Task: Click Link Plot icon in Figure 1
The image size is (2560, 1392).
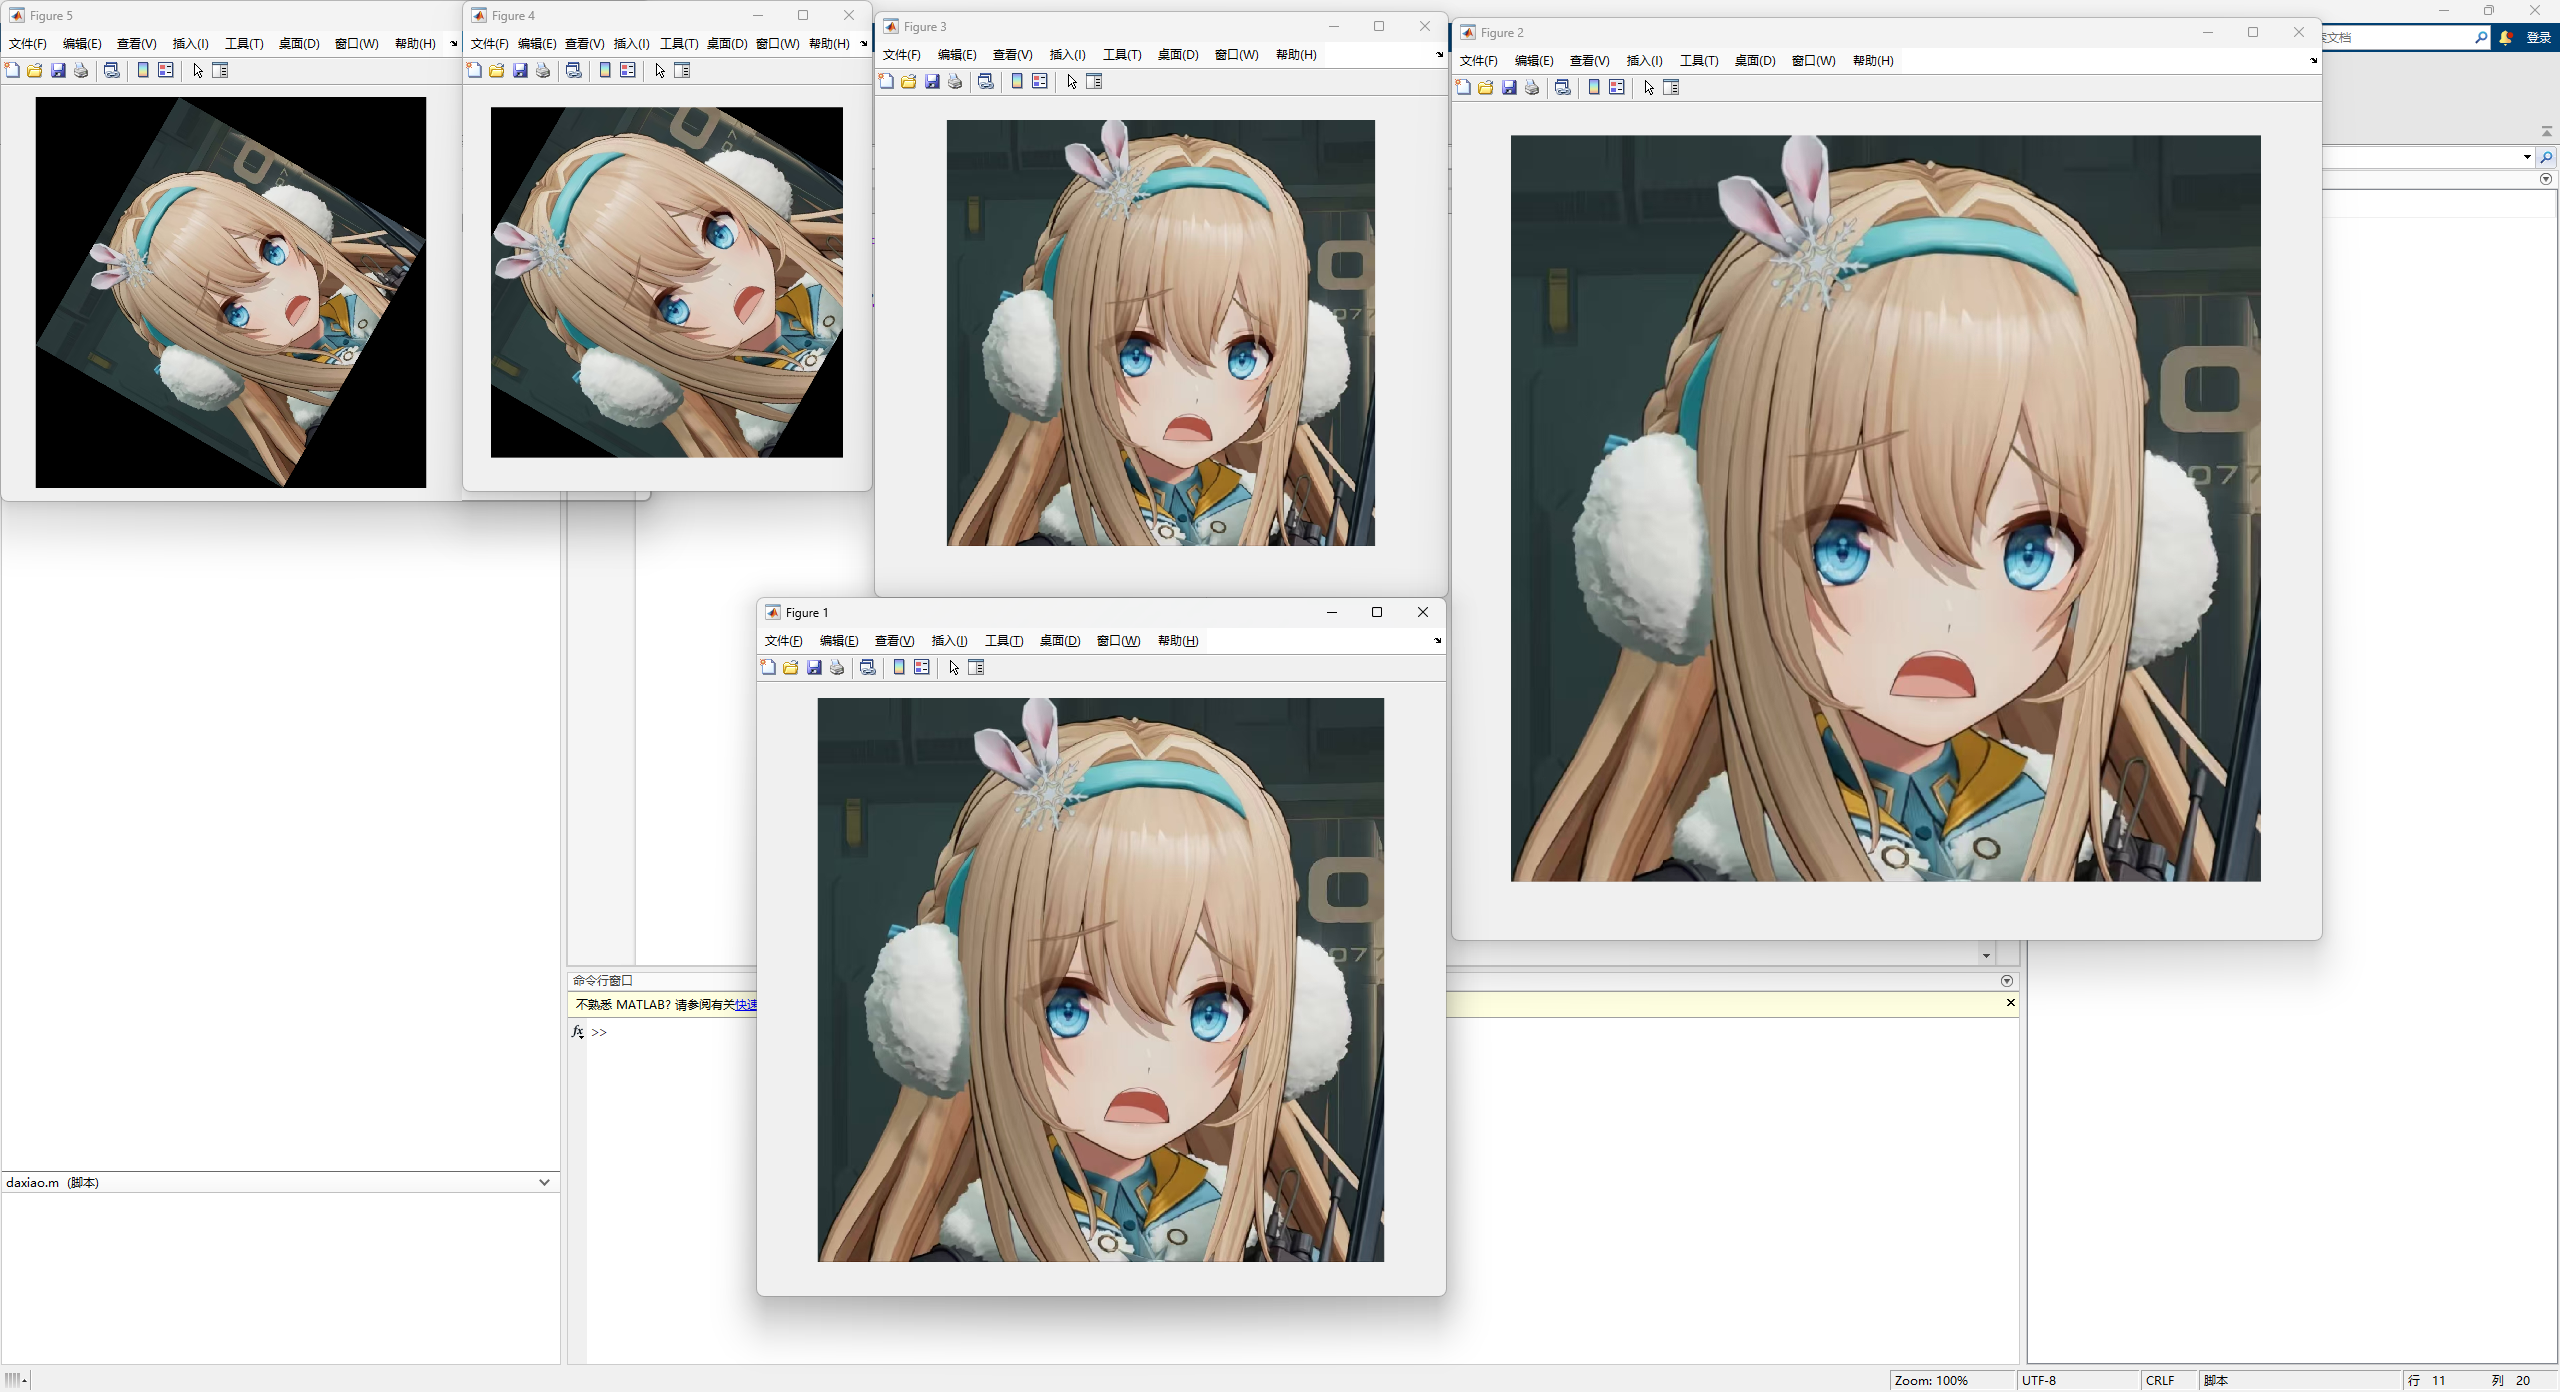Action: click(868, 667)
